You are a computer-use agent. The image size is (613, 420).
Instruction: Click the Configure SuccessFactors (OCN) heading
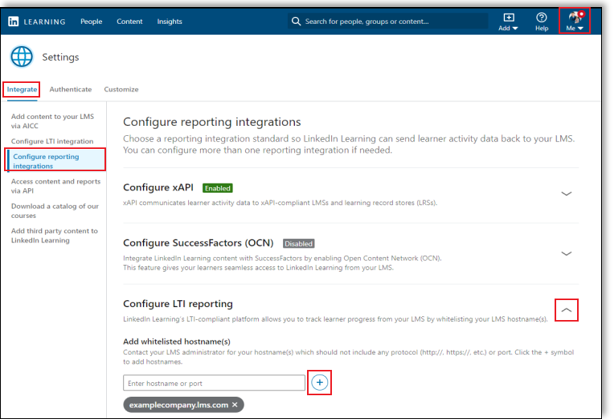coord(198,243)
